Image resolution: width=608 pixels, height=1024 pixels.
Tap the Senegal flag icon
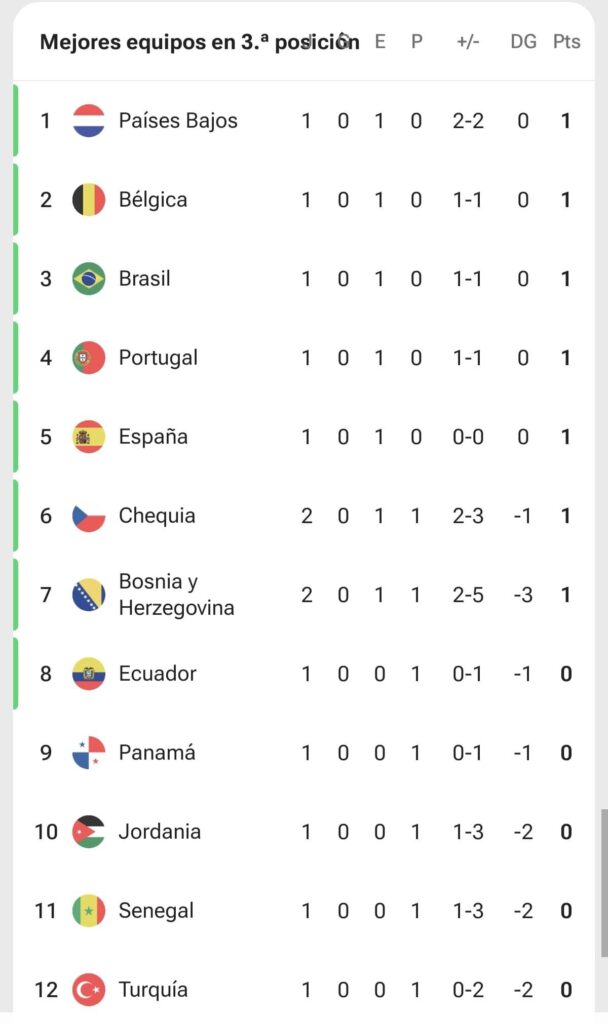pyautogui.click(x=89, y=911)
